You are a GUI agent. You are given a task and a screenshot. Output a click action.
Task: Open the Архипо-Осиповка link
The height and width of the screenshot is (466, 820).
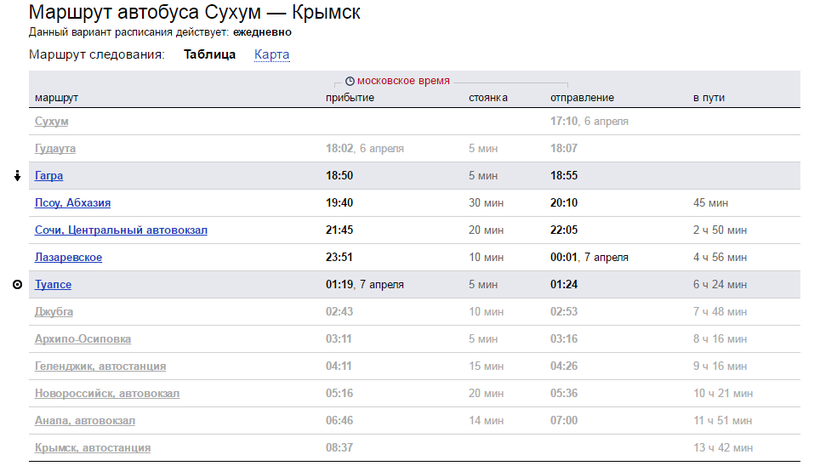[x=82, y=339]
